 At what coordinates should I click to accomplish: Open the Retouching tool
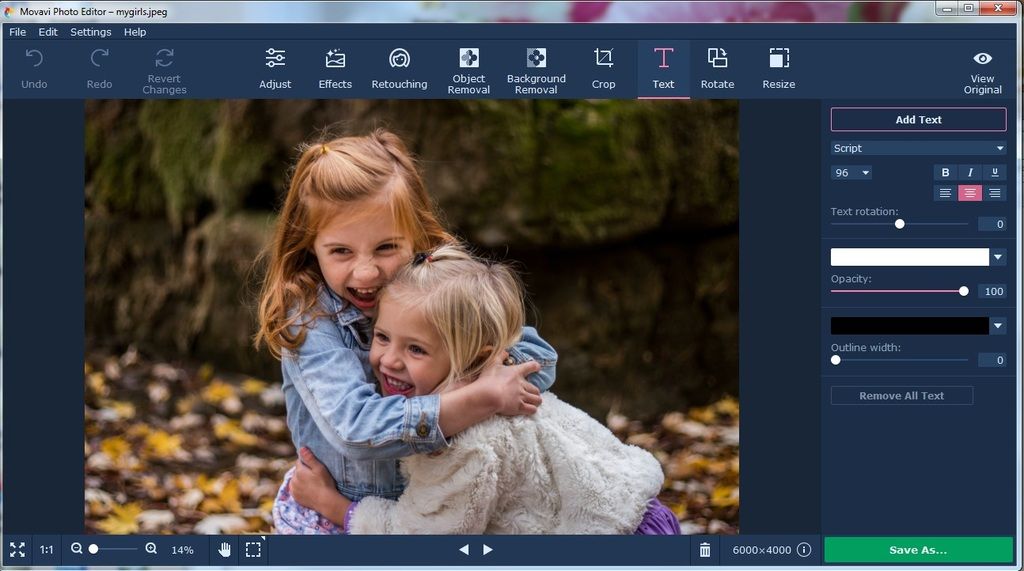click(399, 69)
